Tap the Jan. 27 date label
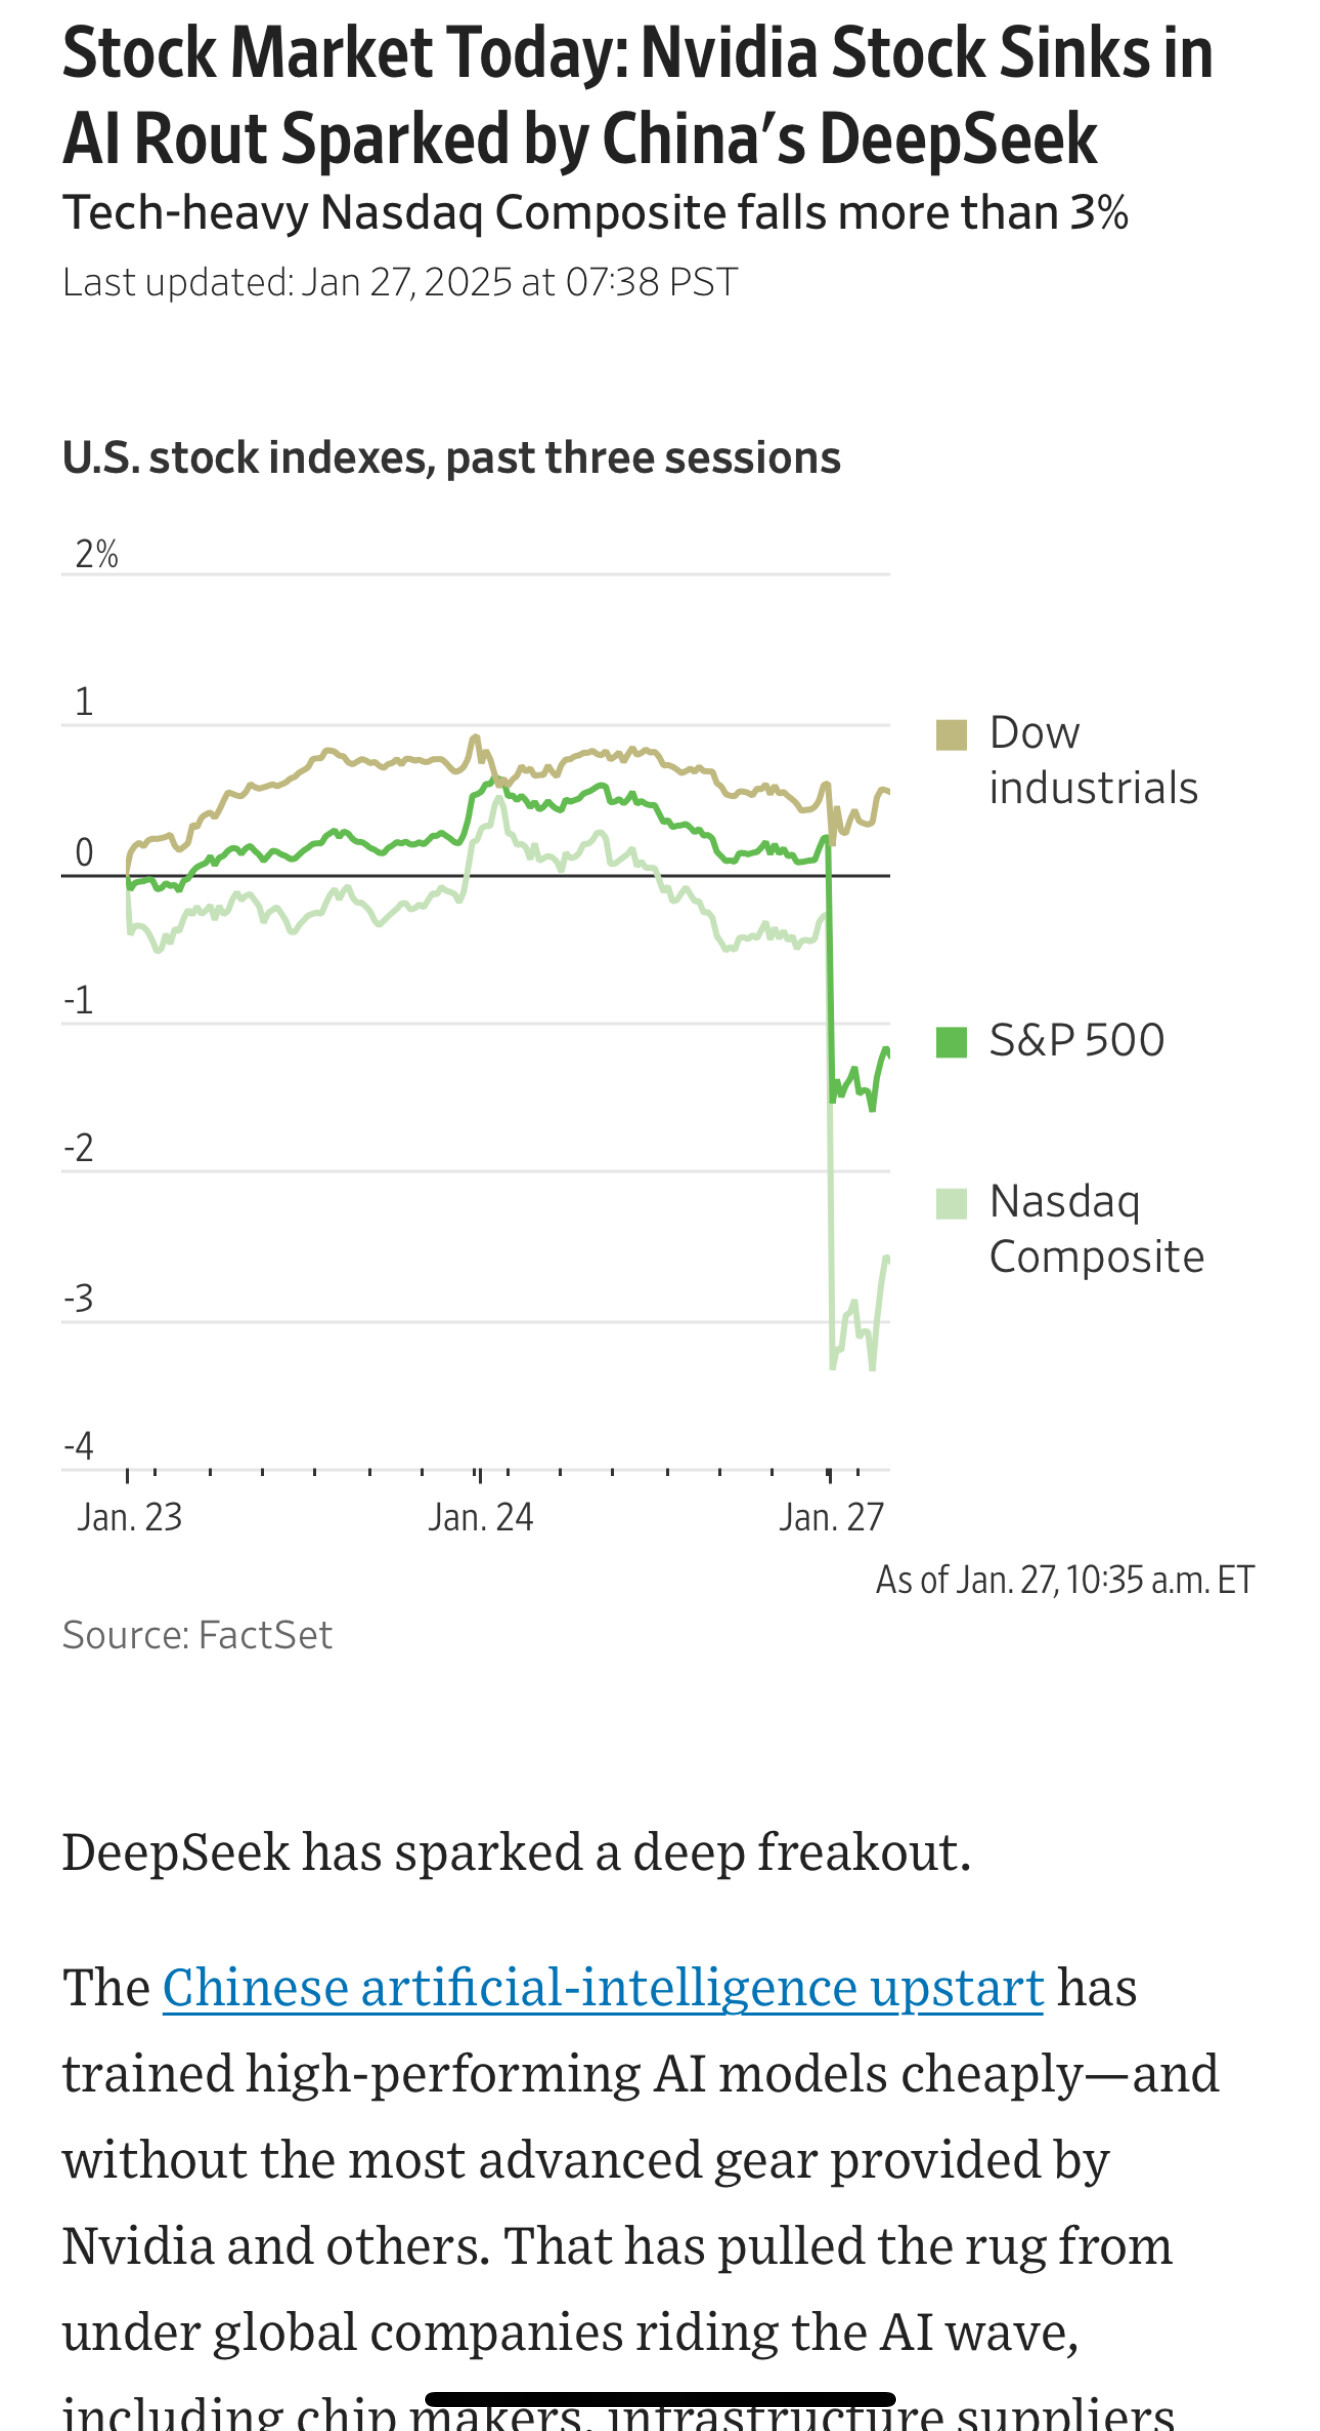 tap(832, 1517)
